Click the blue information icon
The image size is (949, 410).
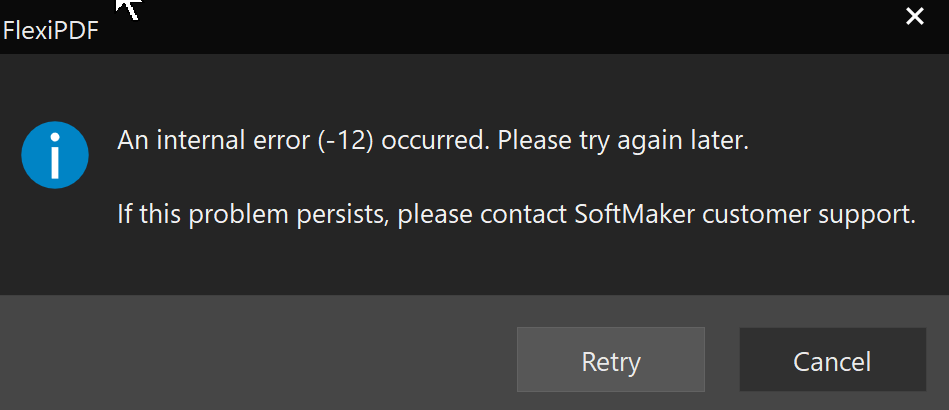click(x=55, y=154)
